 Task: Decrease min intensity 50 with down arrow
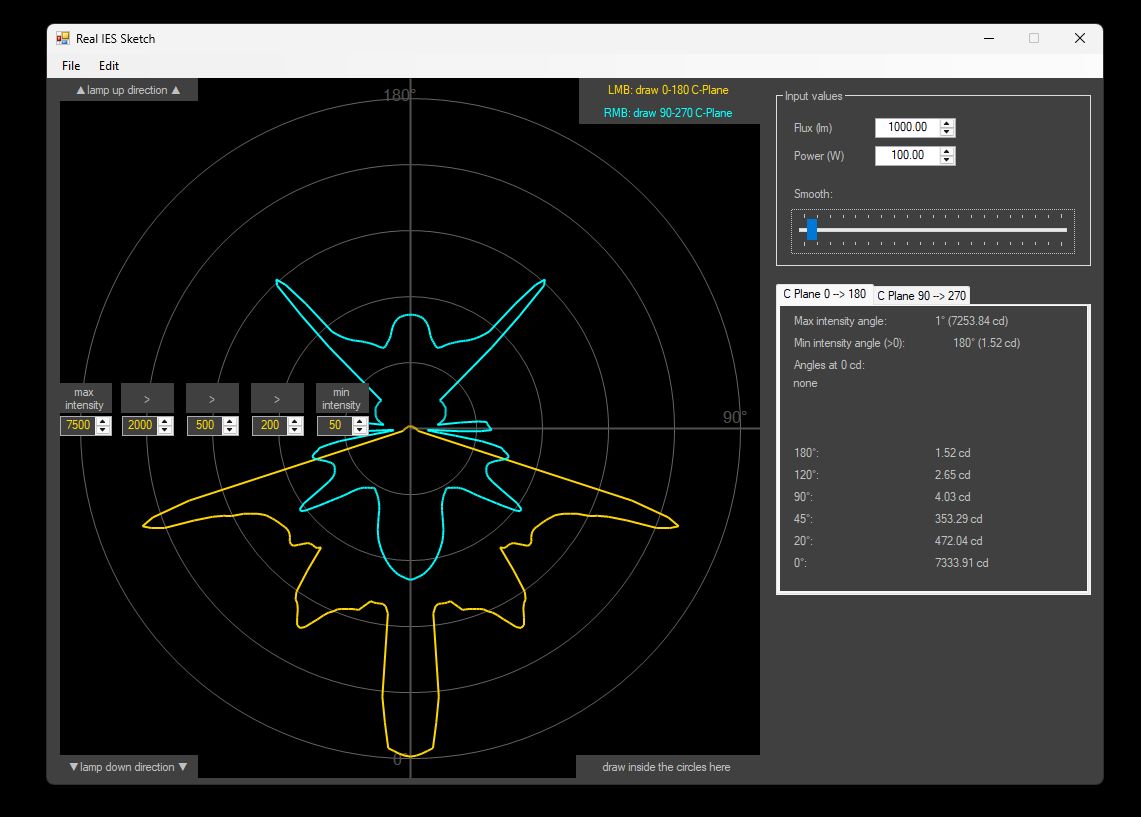tap(359, 430)
